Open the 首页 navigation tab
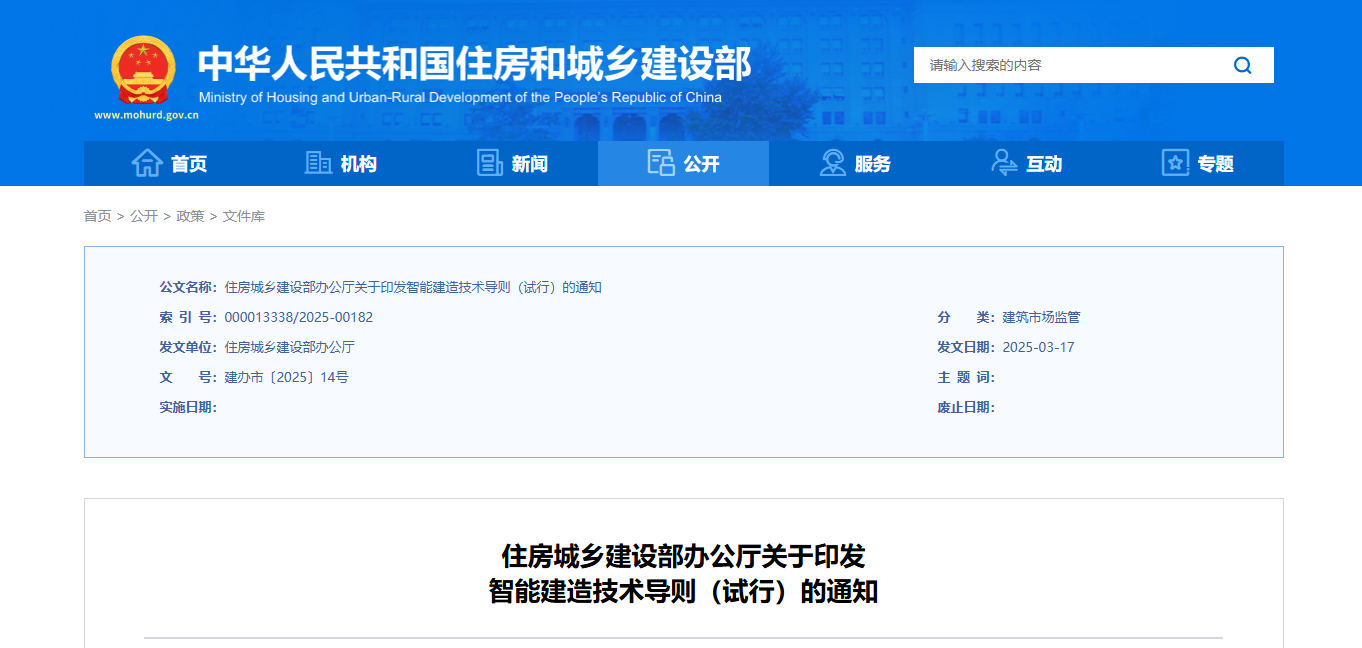 click(169, 163)
